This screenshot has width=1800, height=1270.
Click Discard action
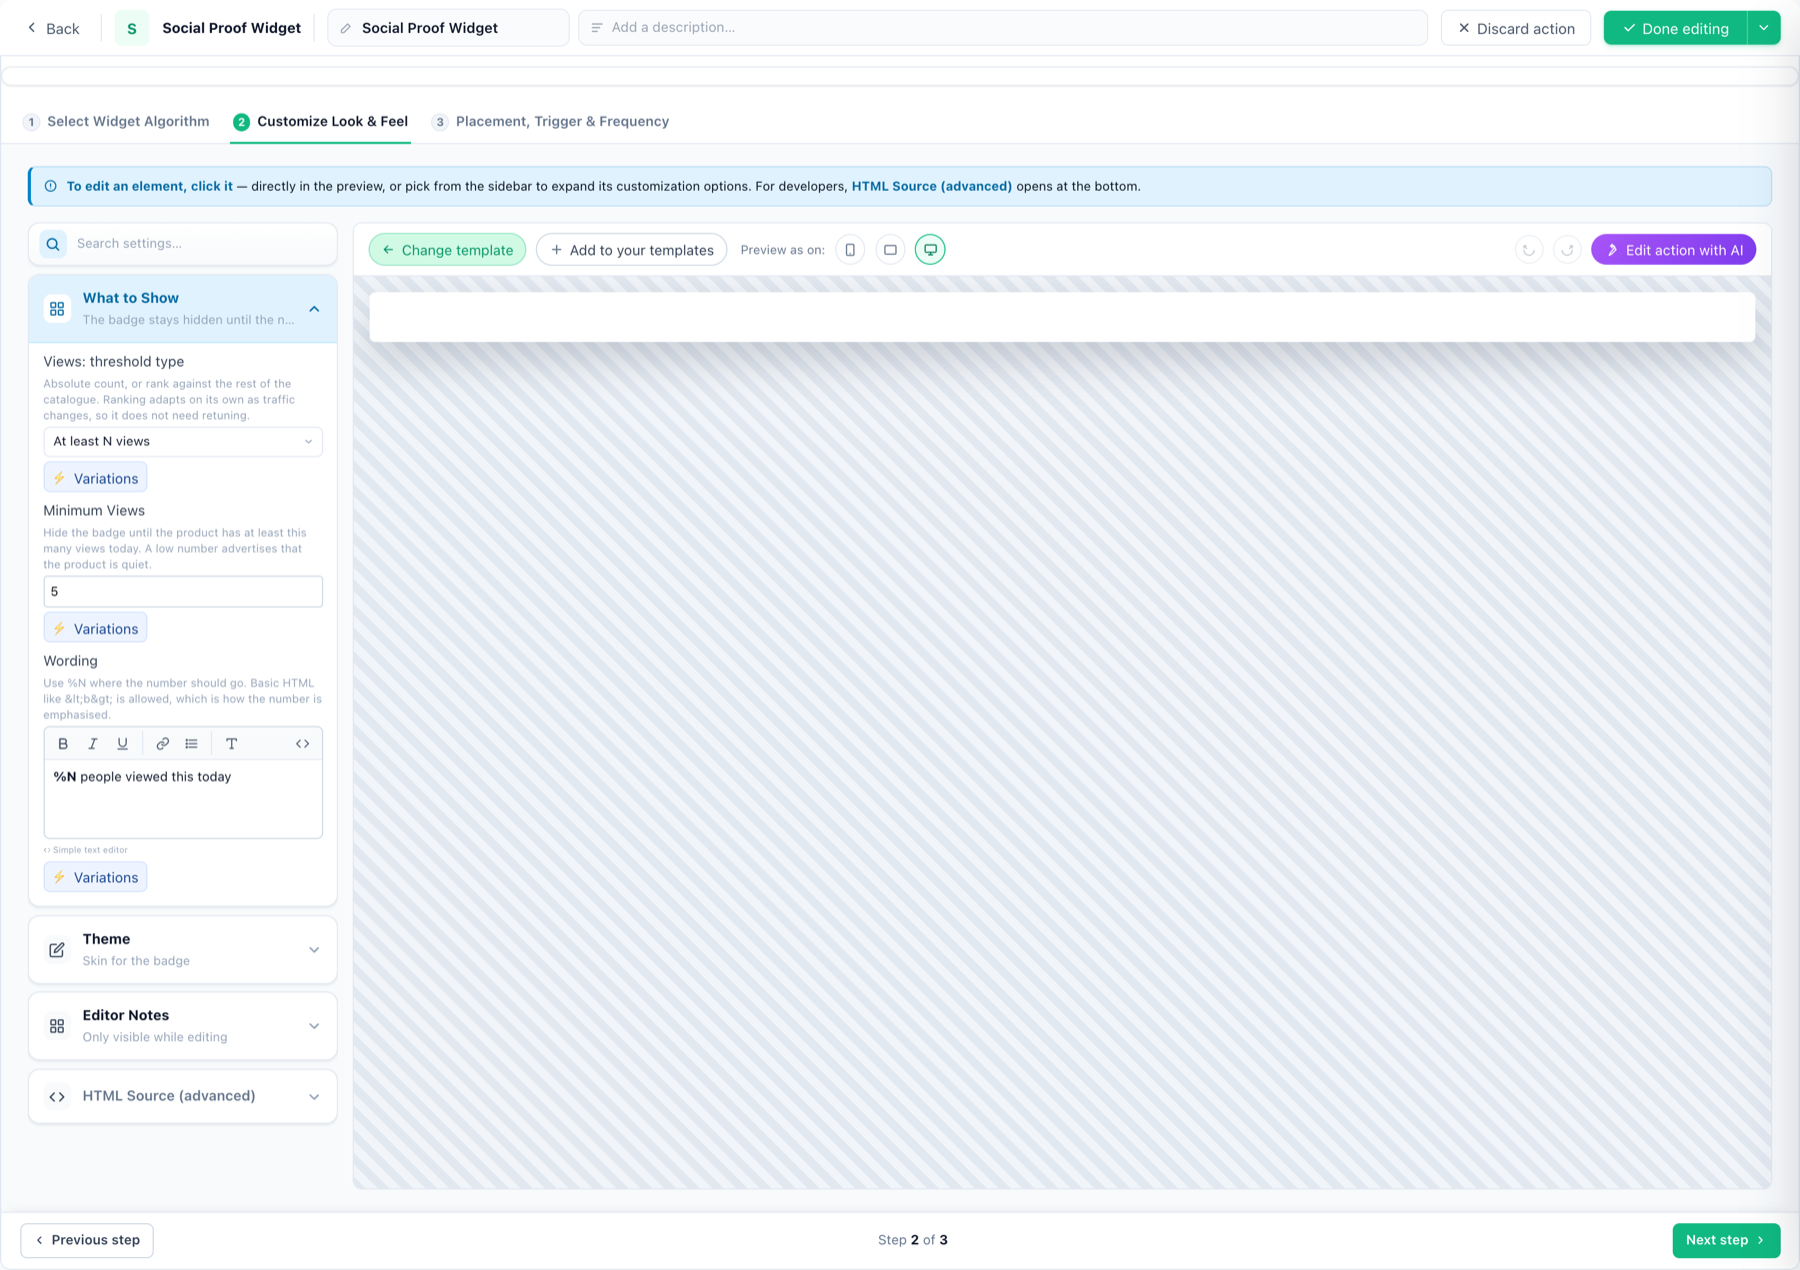coord(1516,28)
